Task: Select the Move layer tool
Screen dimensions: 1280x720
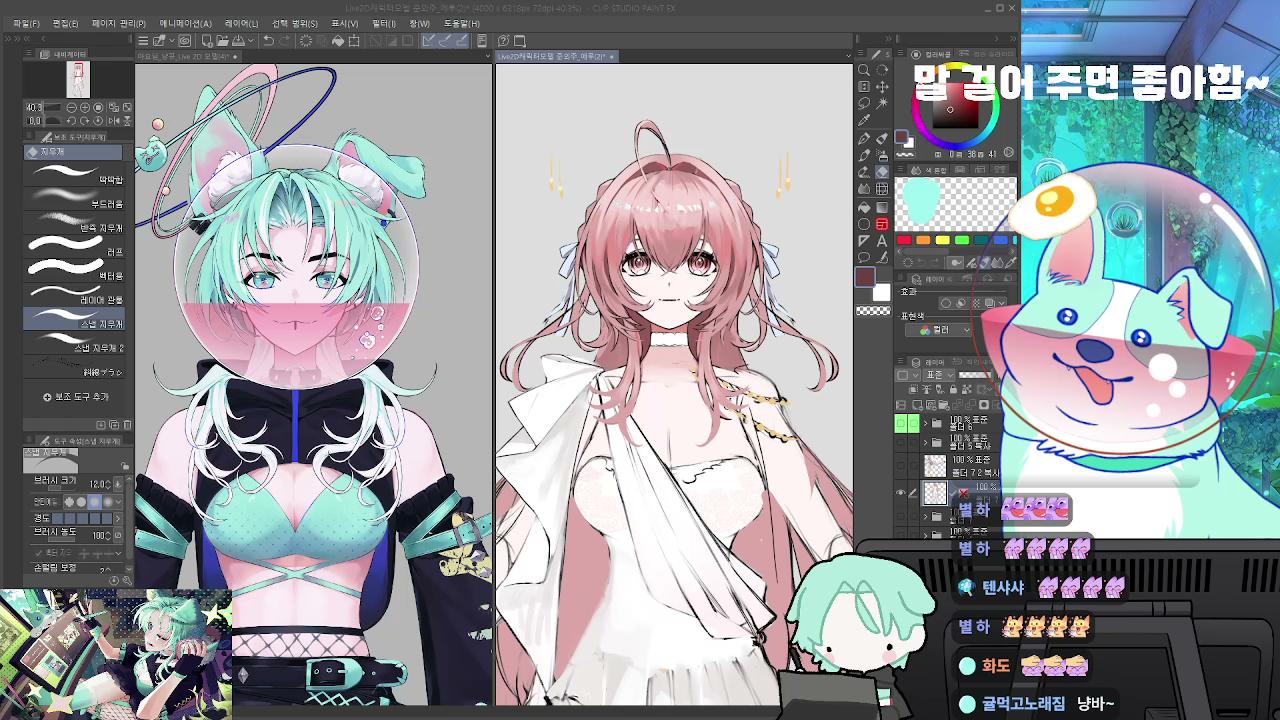Action: click(882, 87)
